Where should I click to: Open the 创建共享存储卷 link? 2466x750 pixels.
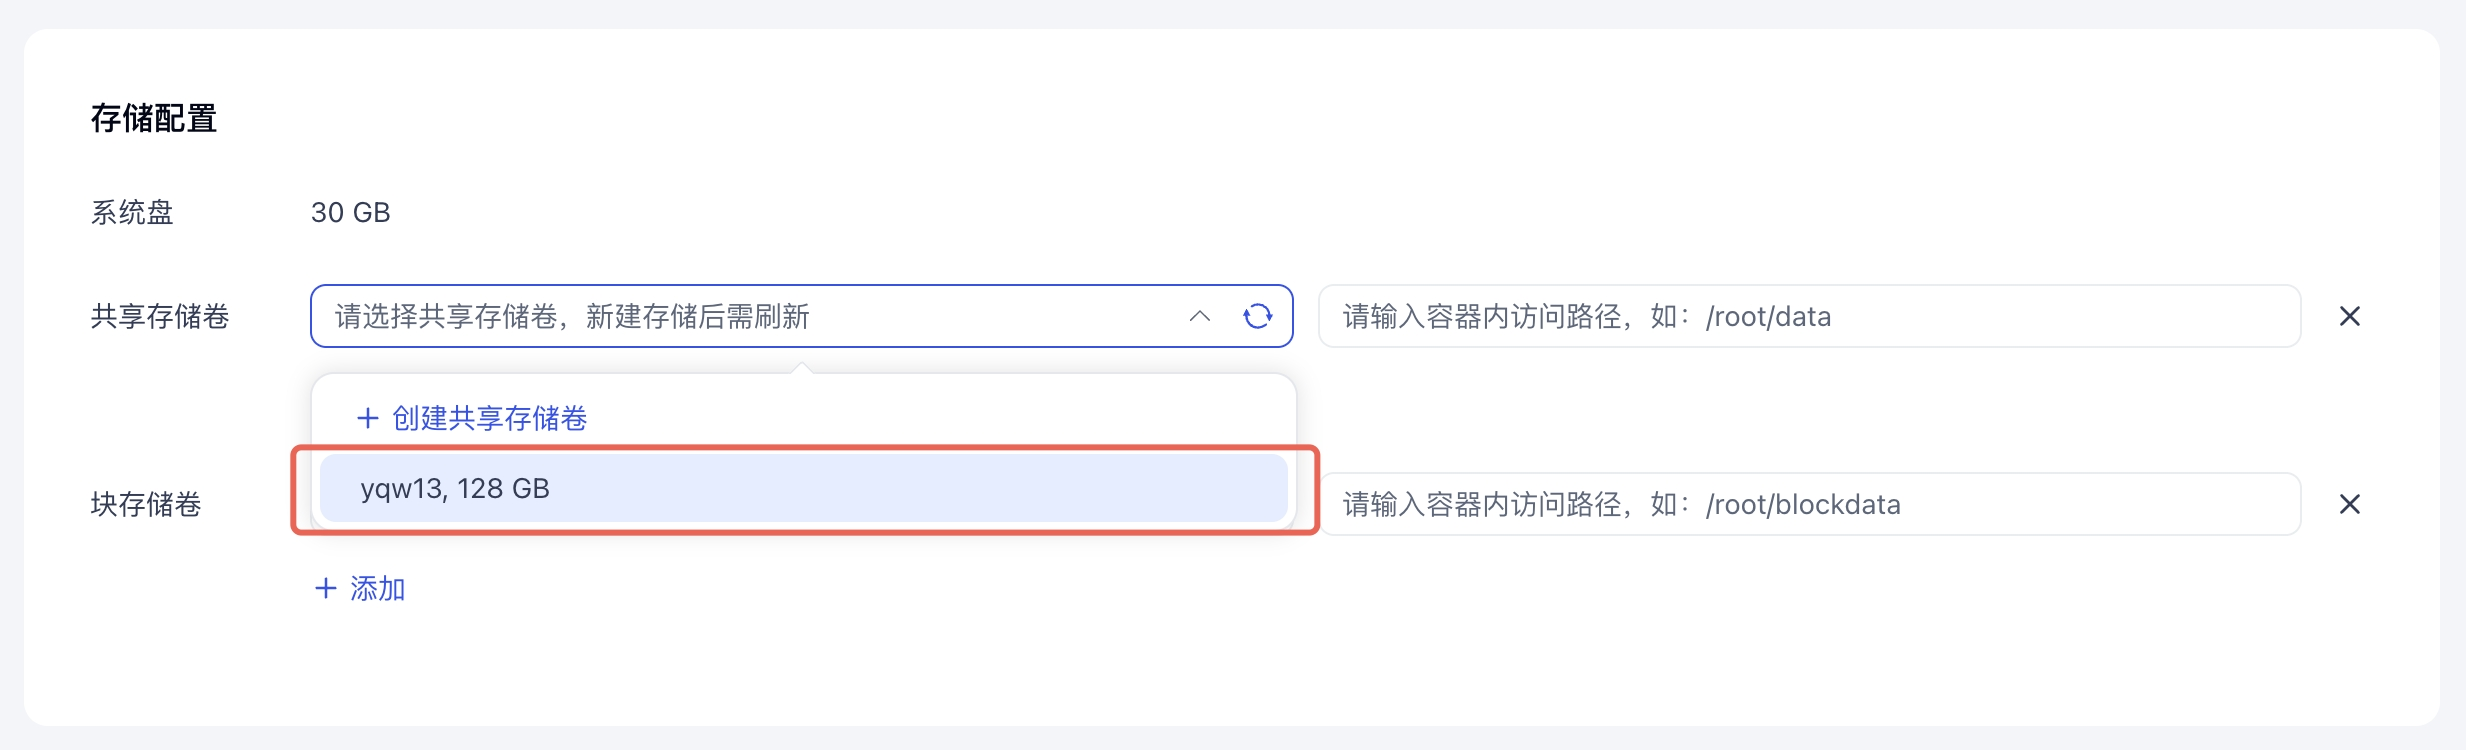point(489,418)
